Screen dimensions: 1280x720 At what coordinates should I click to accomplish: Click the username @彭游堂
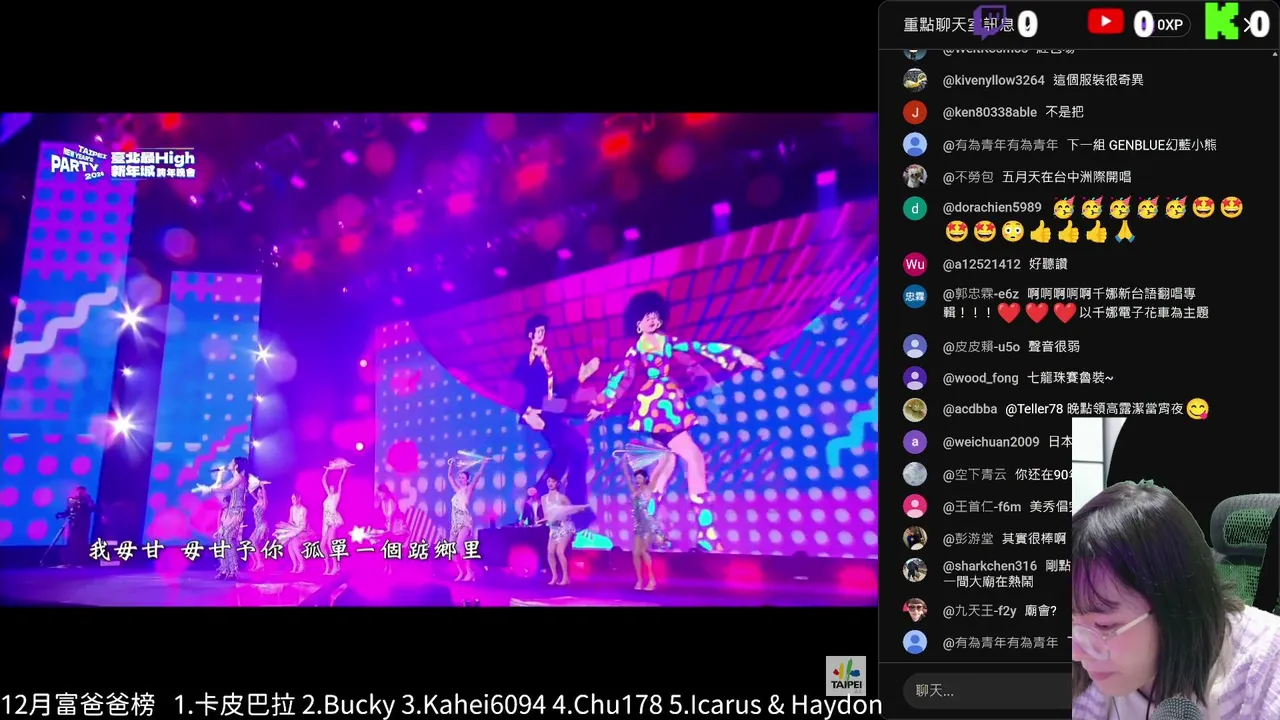click(968, 538)
